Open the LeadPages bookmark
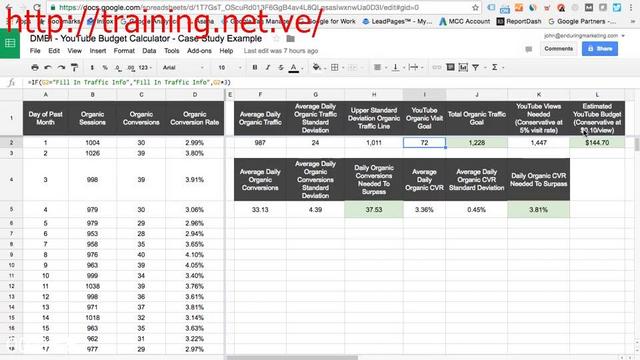The width and height of the screenshot is (640, 360). 397,21
